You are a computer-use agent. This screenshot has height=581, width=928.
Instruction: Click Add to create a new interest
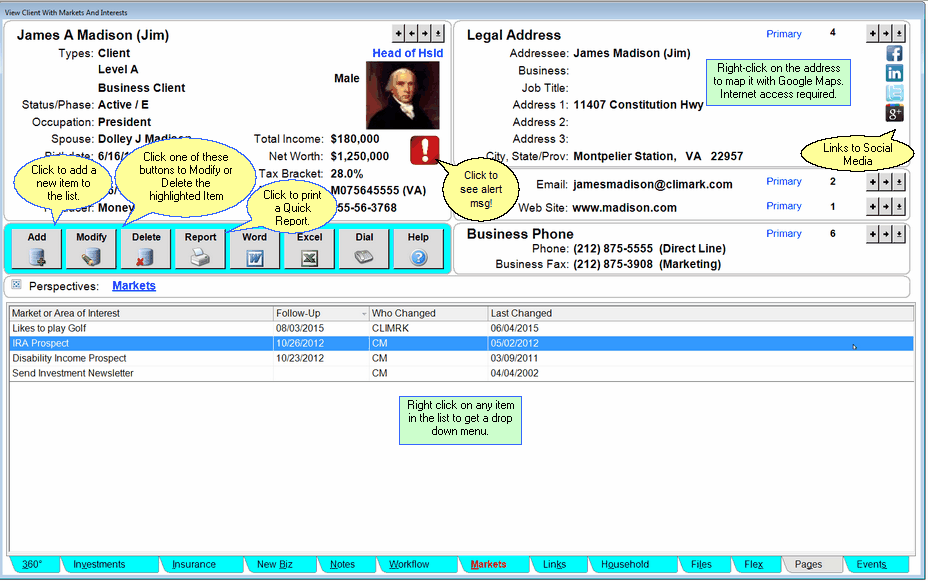pyautogui.click(x=36, y=248)
